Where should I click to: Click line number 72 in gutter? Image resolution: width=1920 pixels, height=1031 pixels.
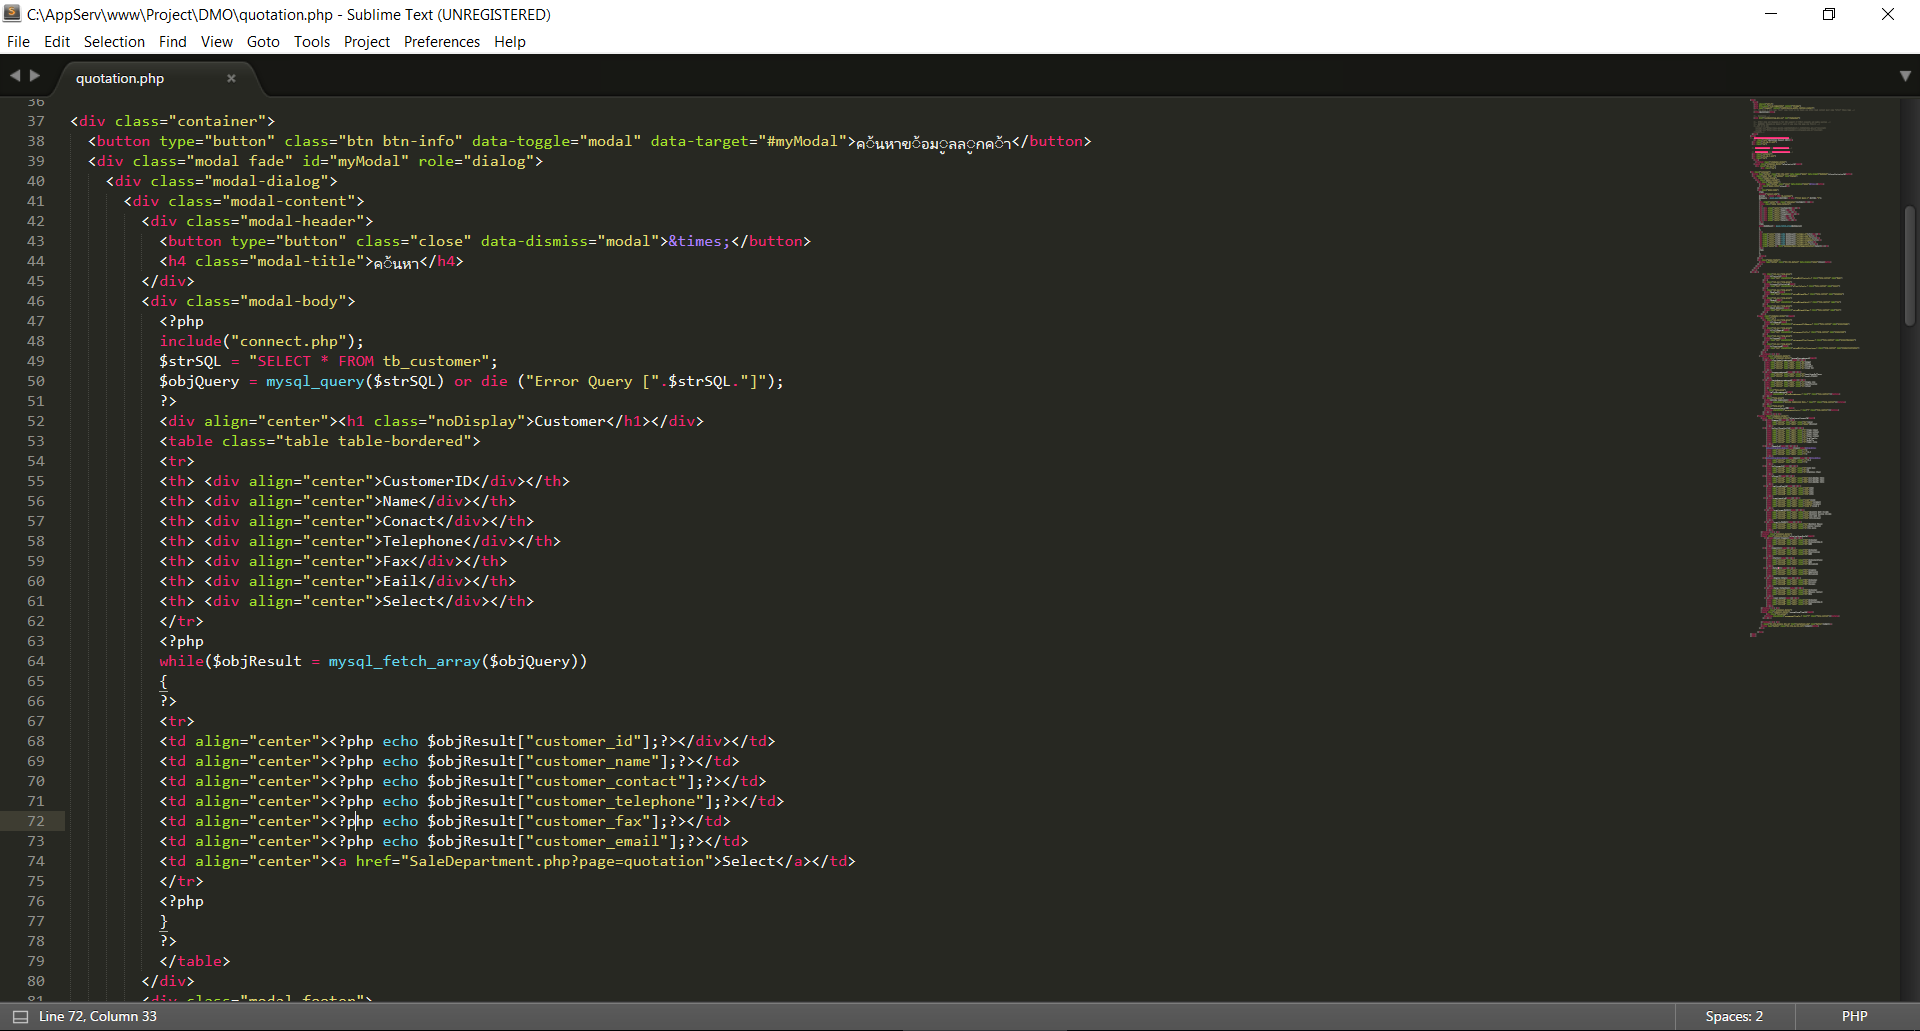tap(36, 821)
